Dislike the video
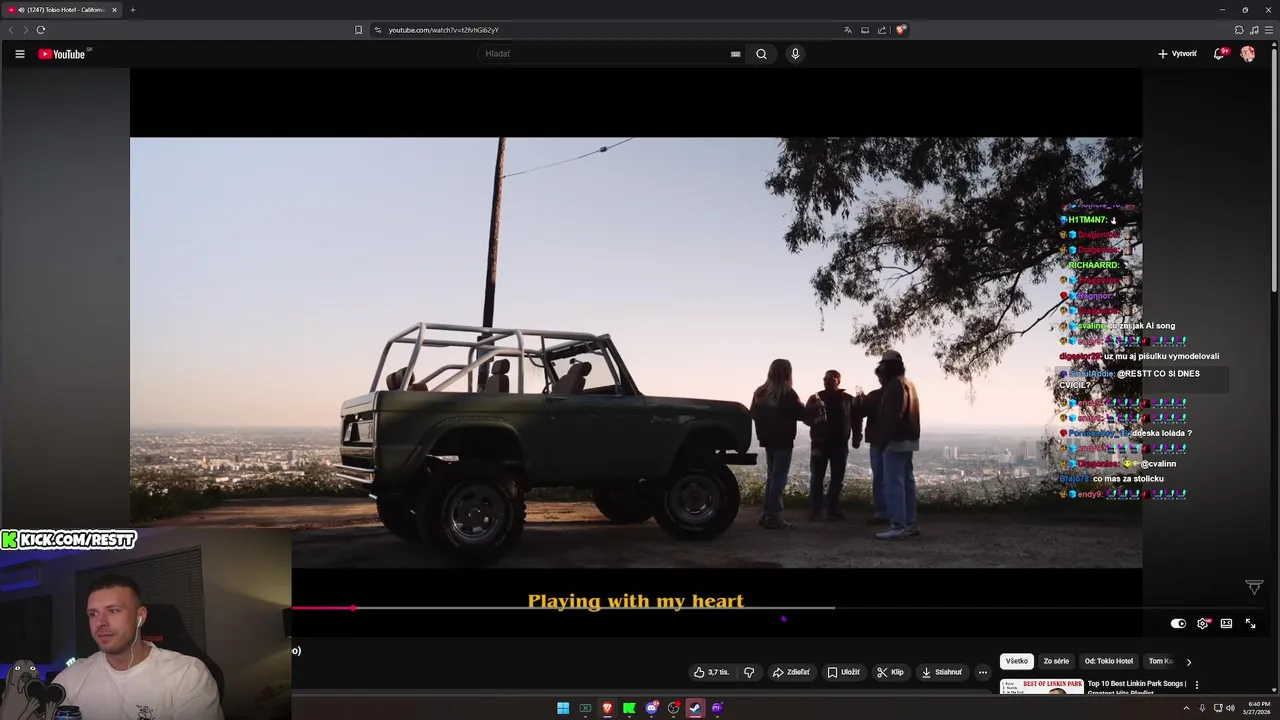 click(749, 672)
